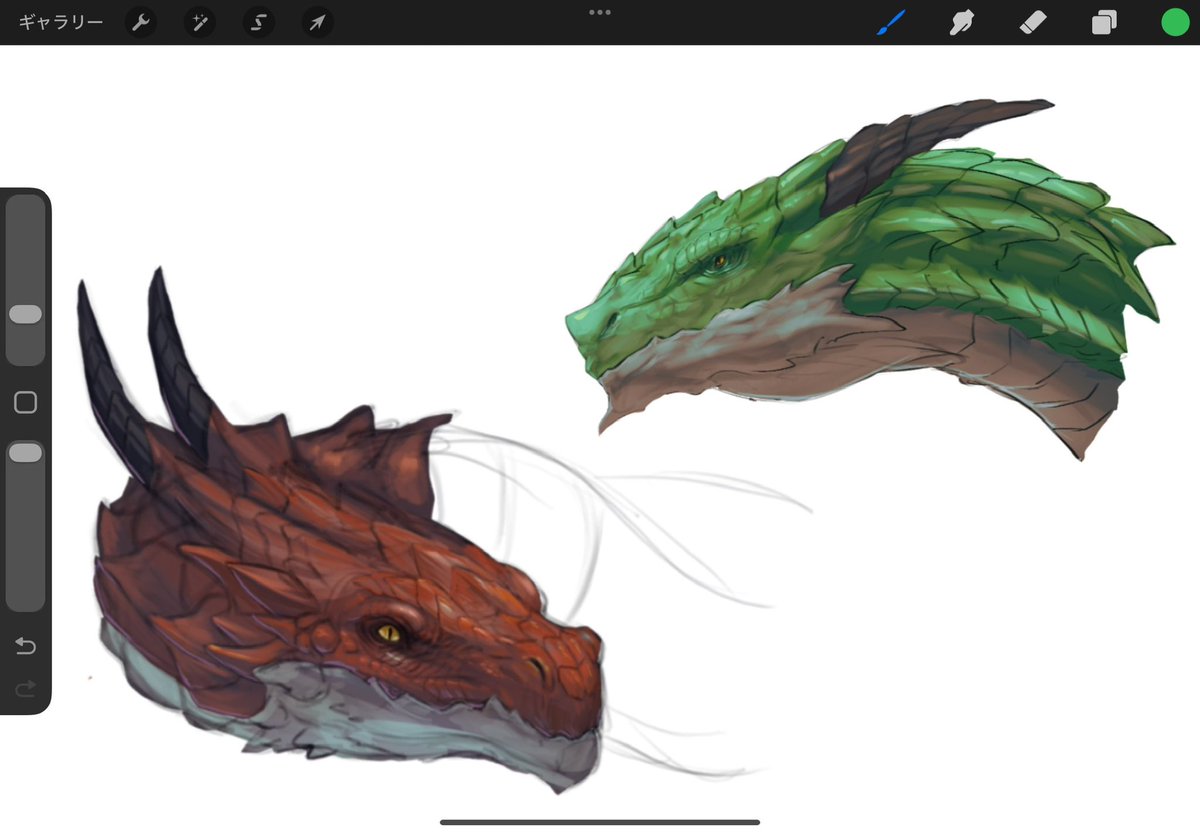Select the Eraser tool
Image resolution: width=1200 pixels, height=833 pixels.
1033,22
